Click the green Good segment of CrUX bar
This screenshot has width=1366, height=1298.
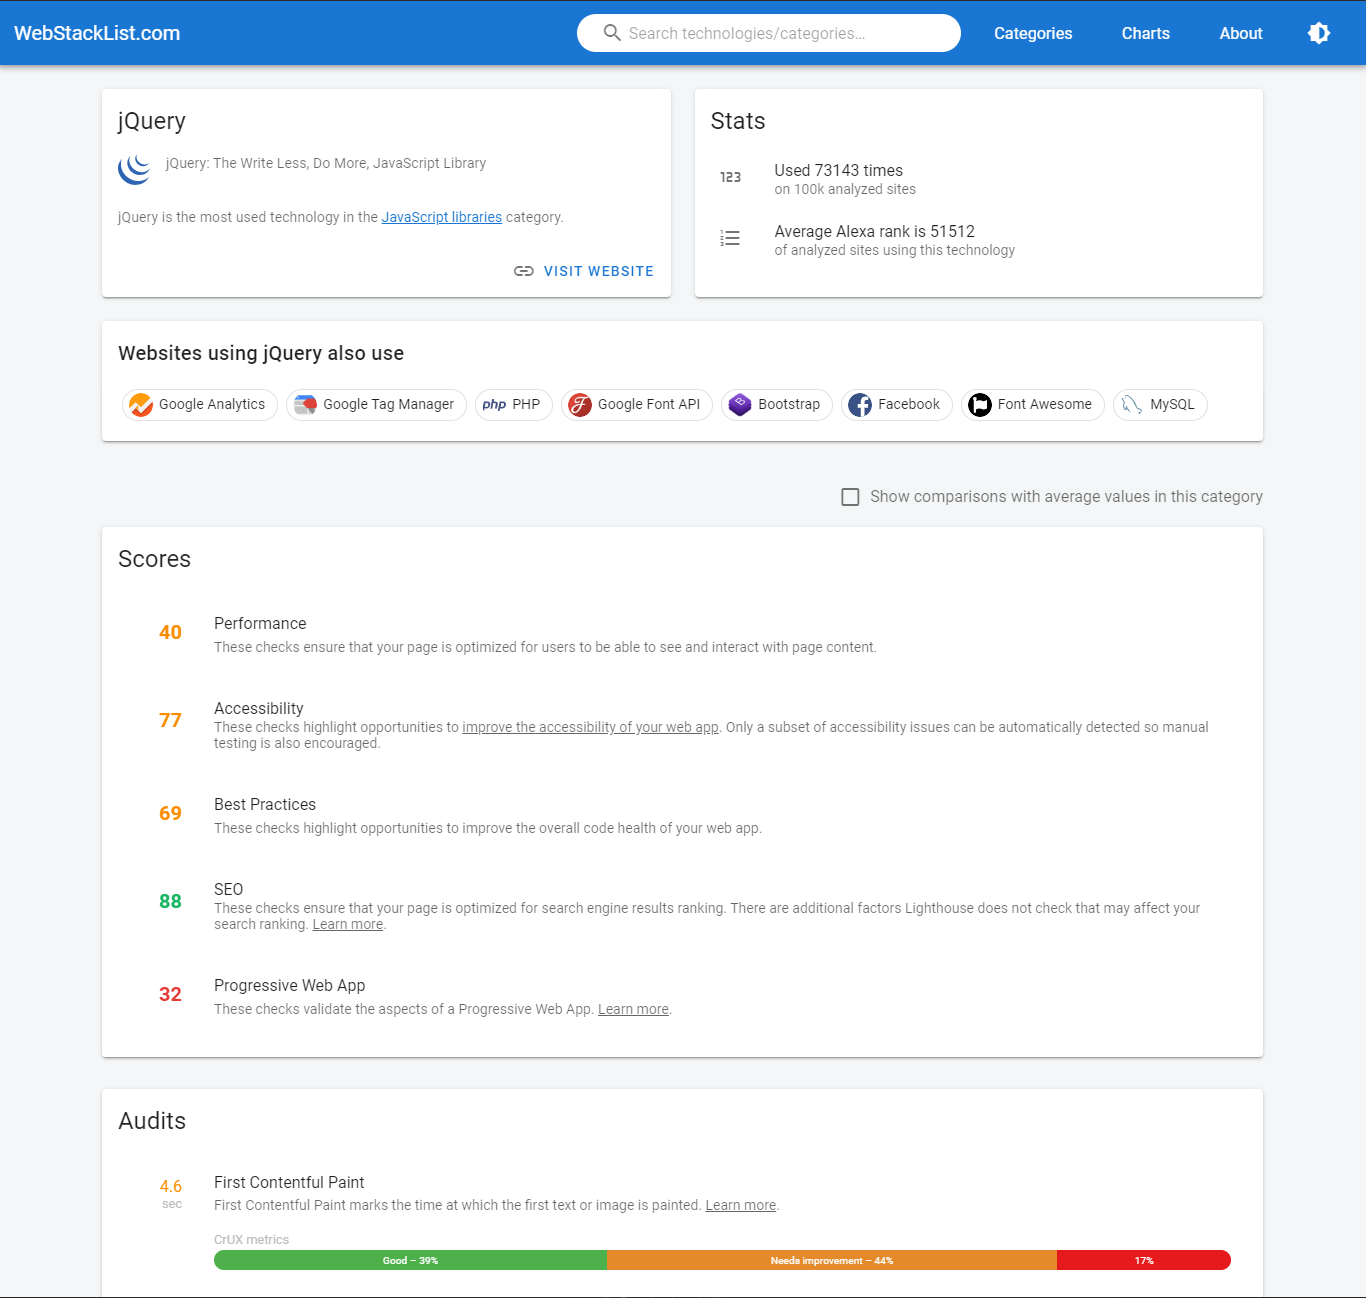(410, 1260)
